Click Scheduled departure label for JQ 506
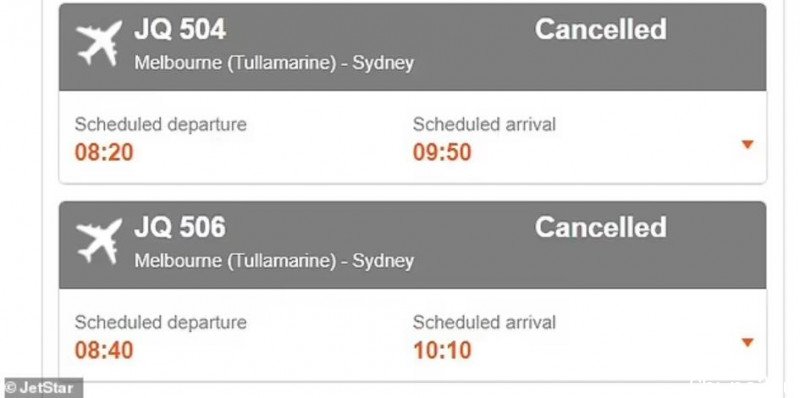The height and width of the screenshot is (398, 800). point(161,322)
